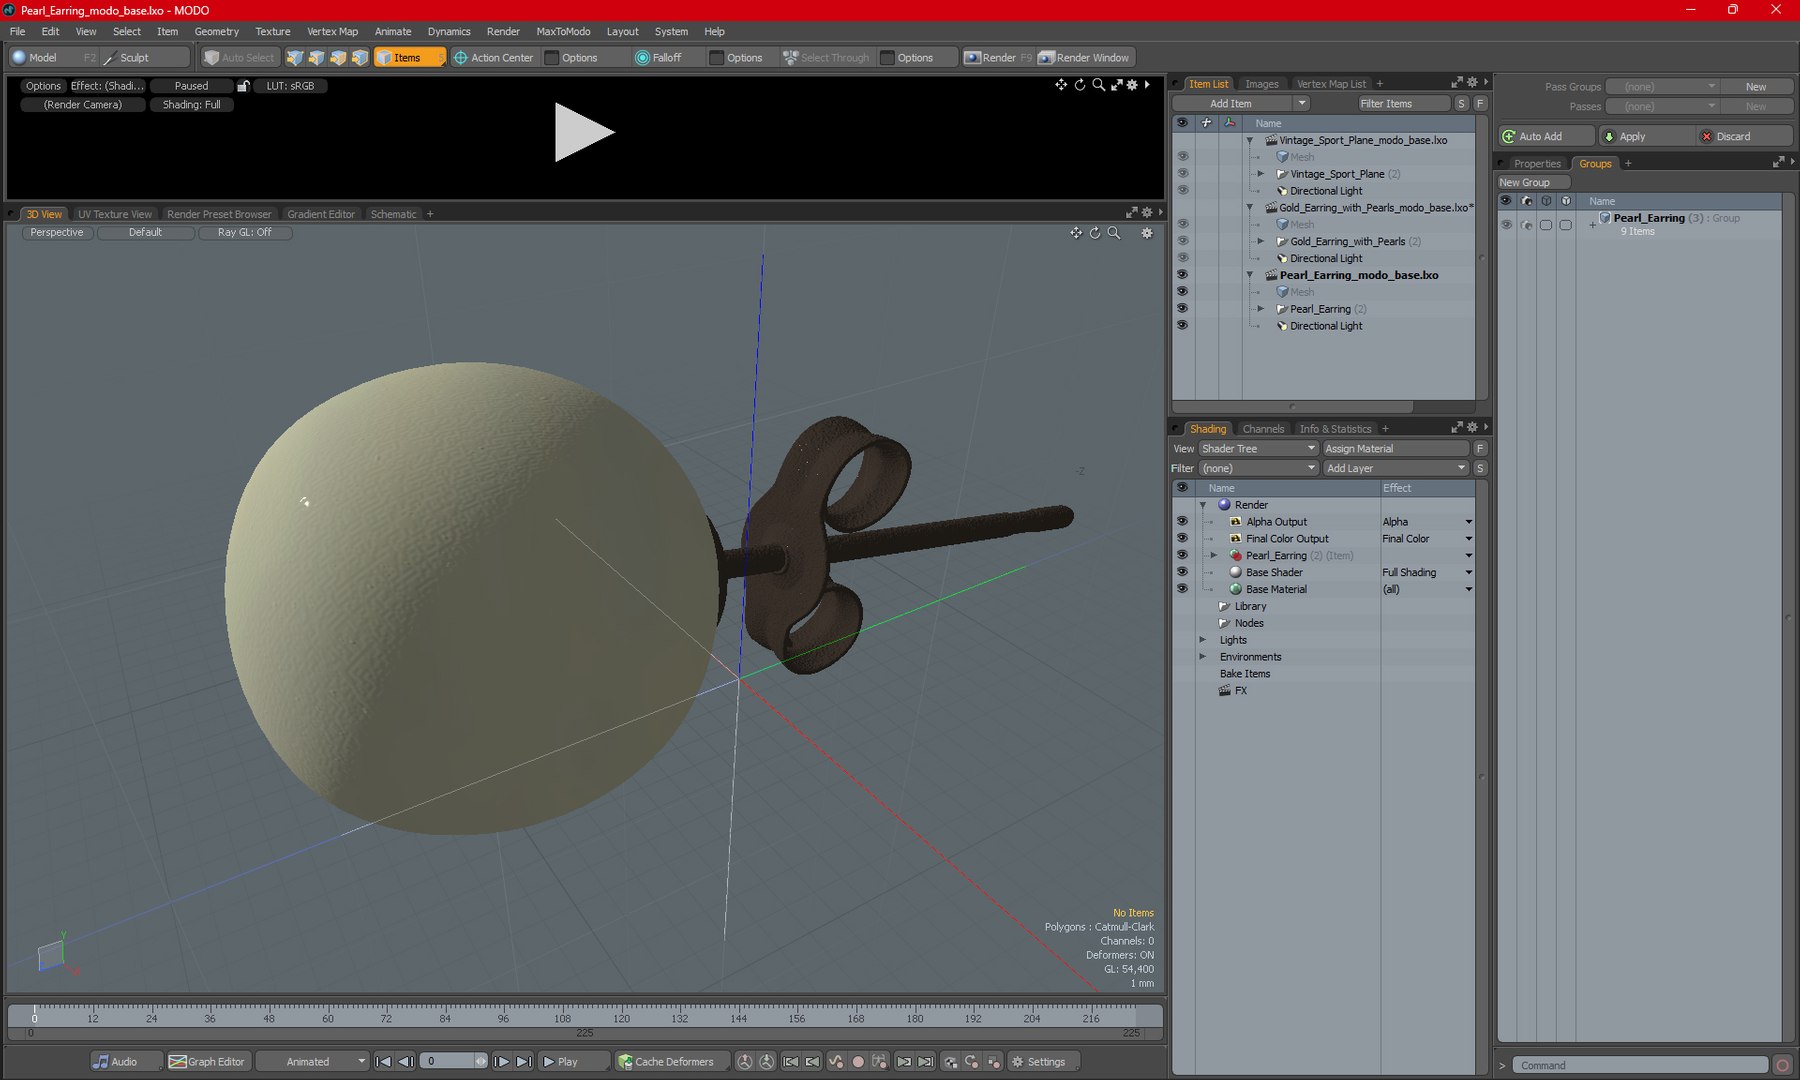
Task: Step to previous frame transport icon
Action: pos(405,1062)
